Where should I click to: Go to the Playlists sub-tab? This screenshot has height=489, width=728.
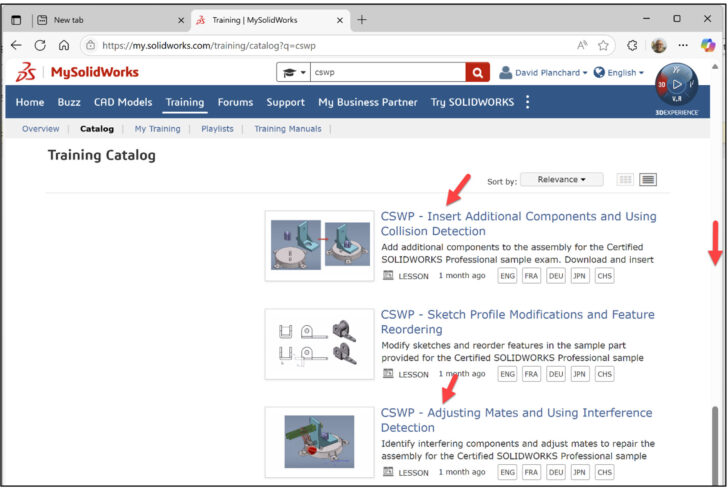[217, 129]
